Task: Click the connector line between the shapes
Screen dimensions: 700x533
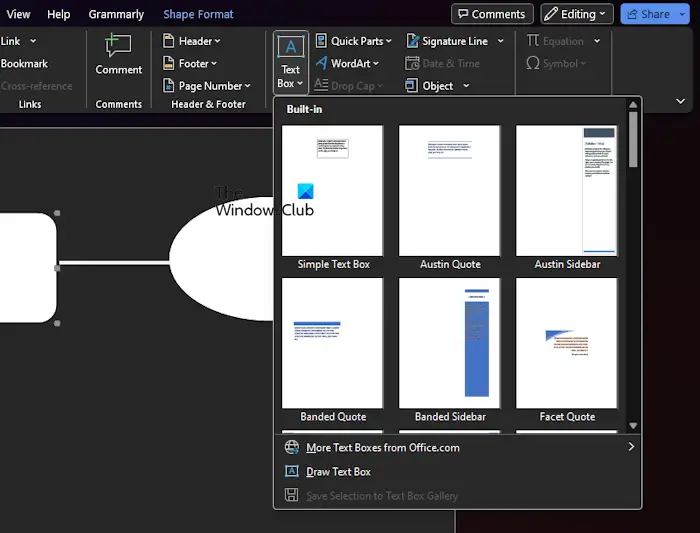Action: 114,262
